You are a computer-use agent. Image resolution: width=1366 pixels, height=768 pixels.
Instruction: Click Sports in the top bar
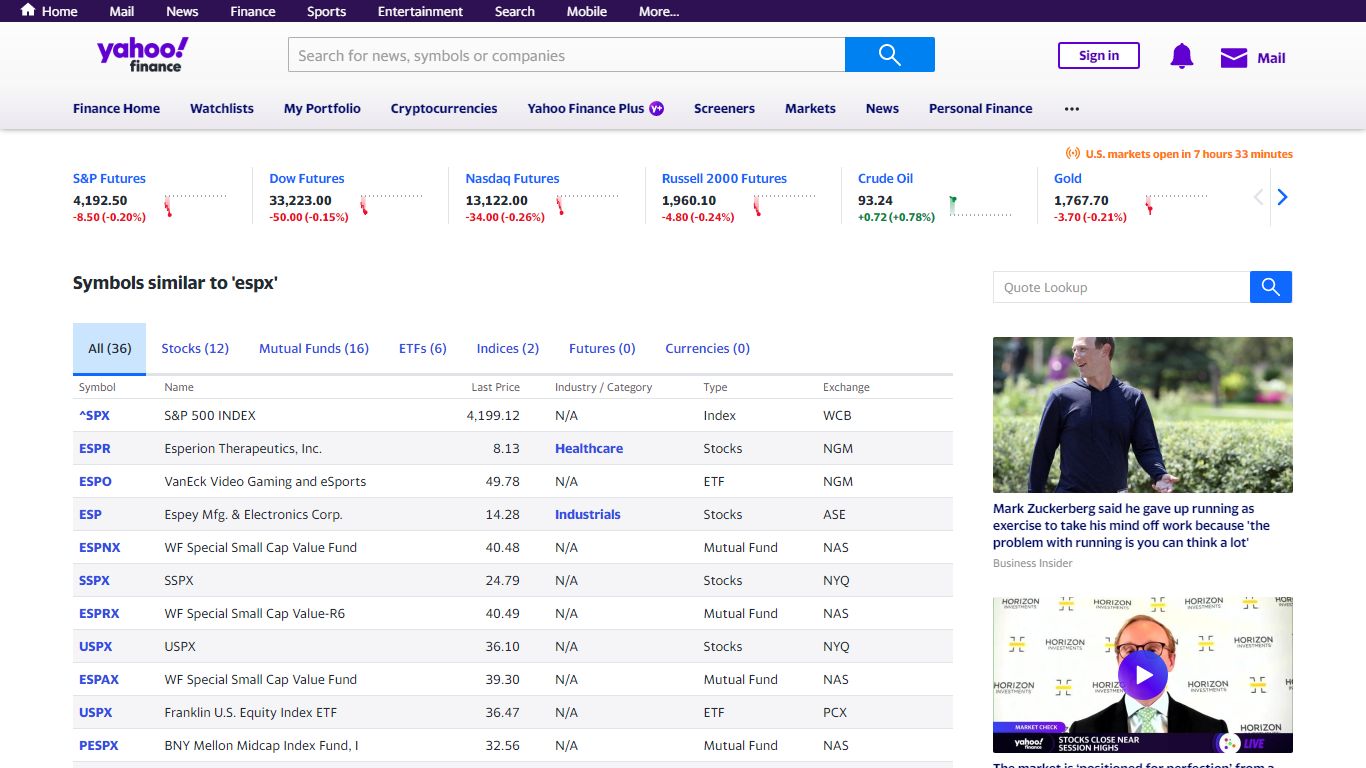[x=326, y=11]
